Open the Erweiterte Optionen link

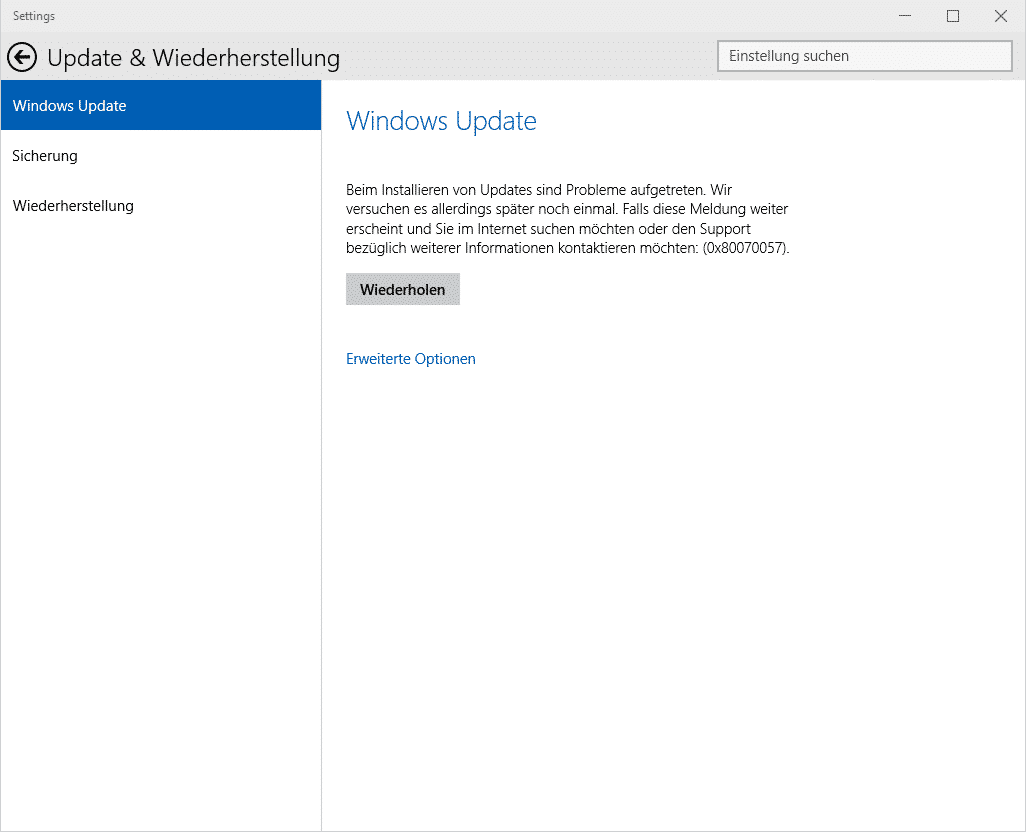[410, 359]
